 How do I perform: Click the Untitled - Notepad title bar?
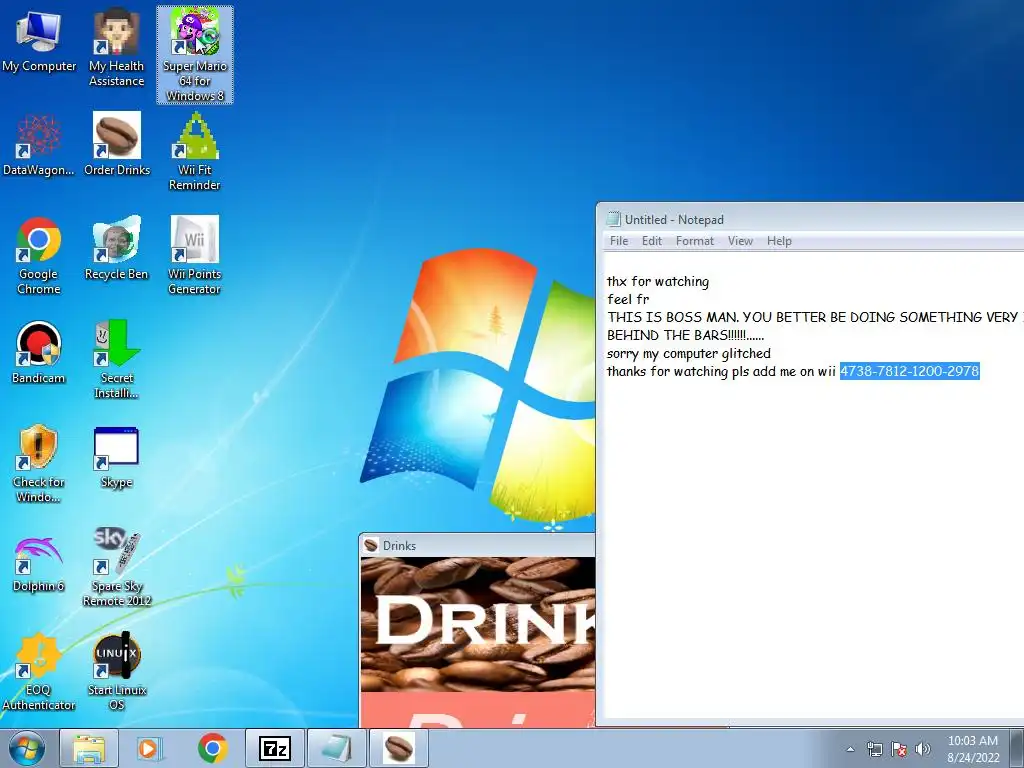(x=810, y=219)
